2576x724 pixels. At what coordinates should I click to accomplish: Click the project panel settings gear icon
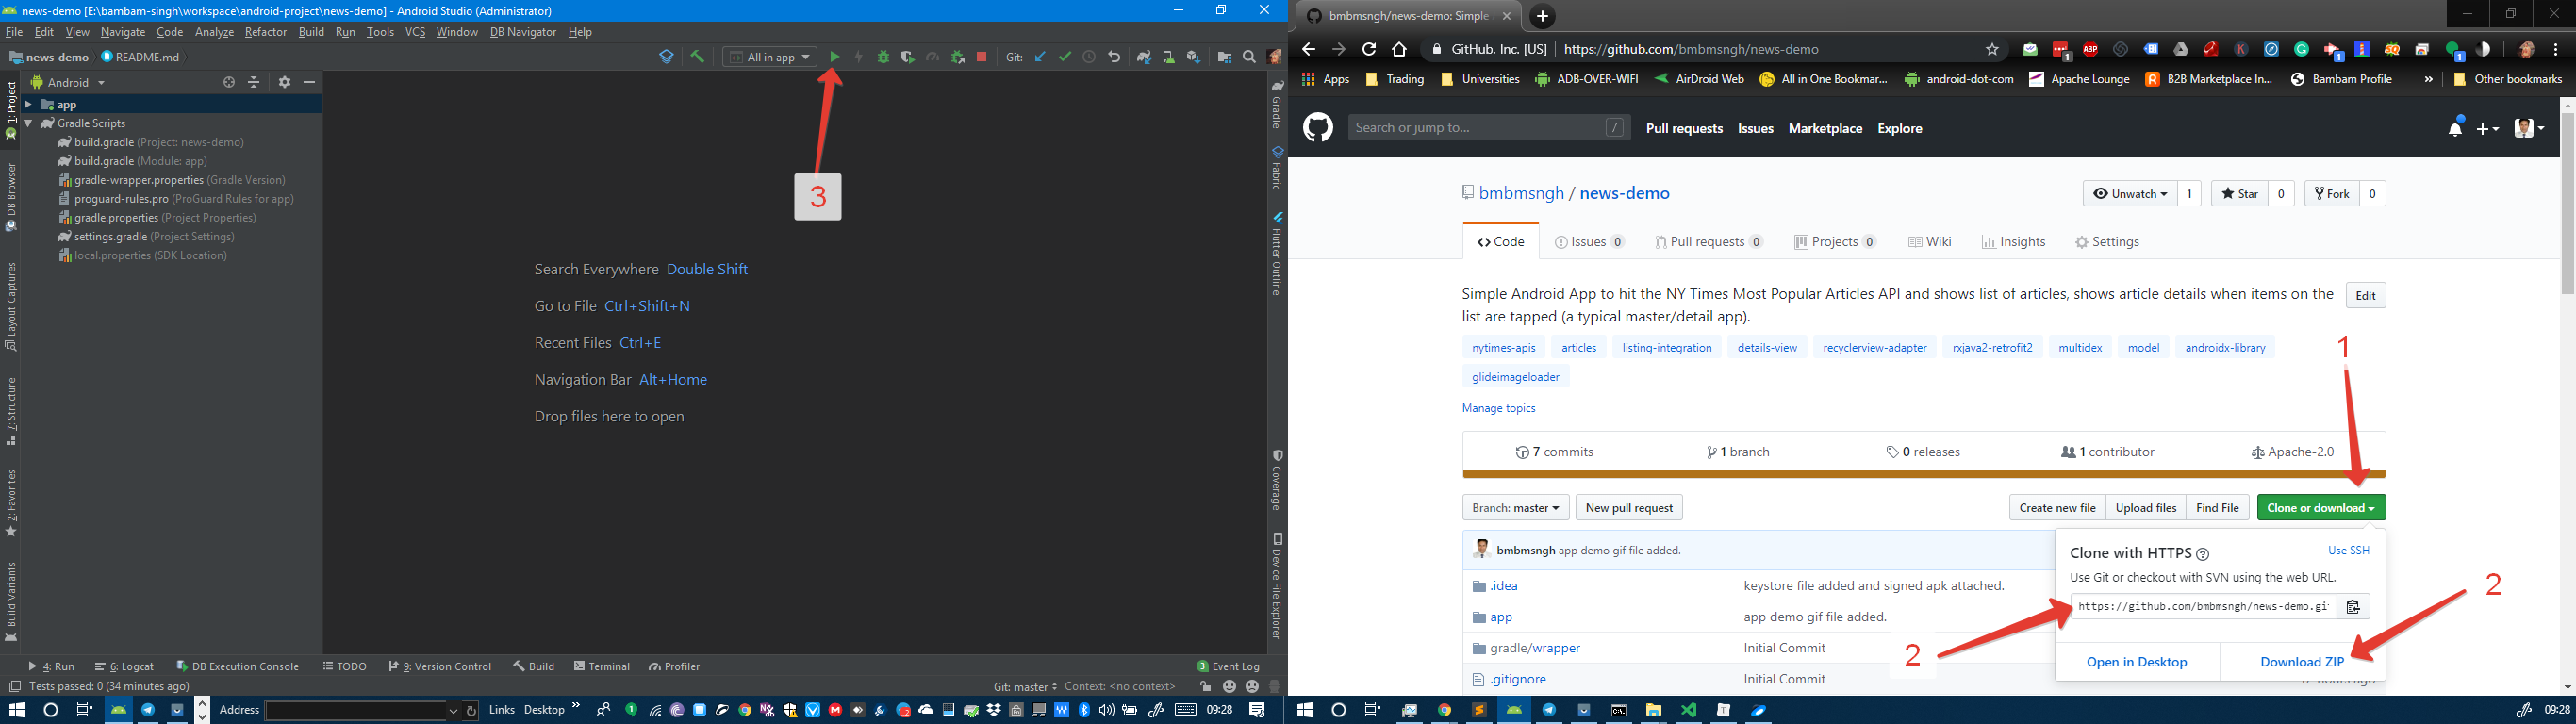tap(284, 83)
